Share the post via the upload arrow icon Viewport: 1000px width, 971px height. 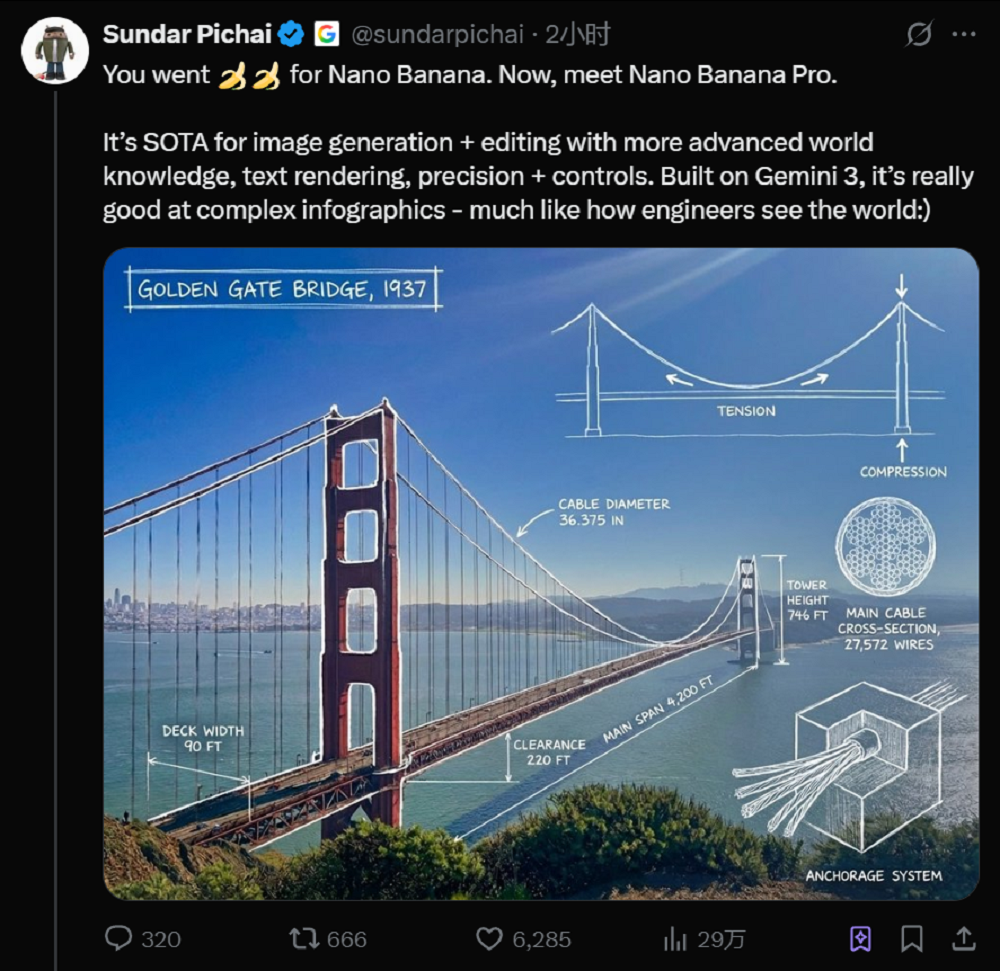(x=963, y=938)
